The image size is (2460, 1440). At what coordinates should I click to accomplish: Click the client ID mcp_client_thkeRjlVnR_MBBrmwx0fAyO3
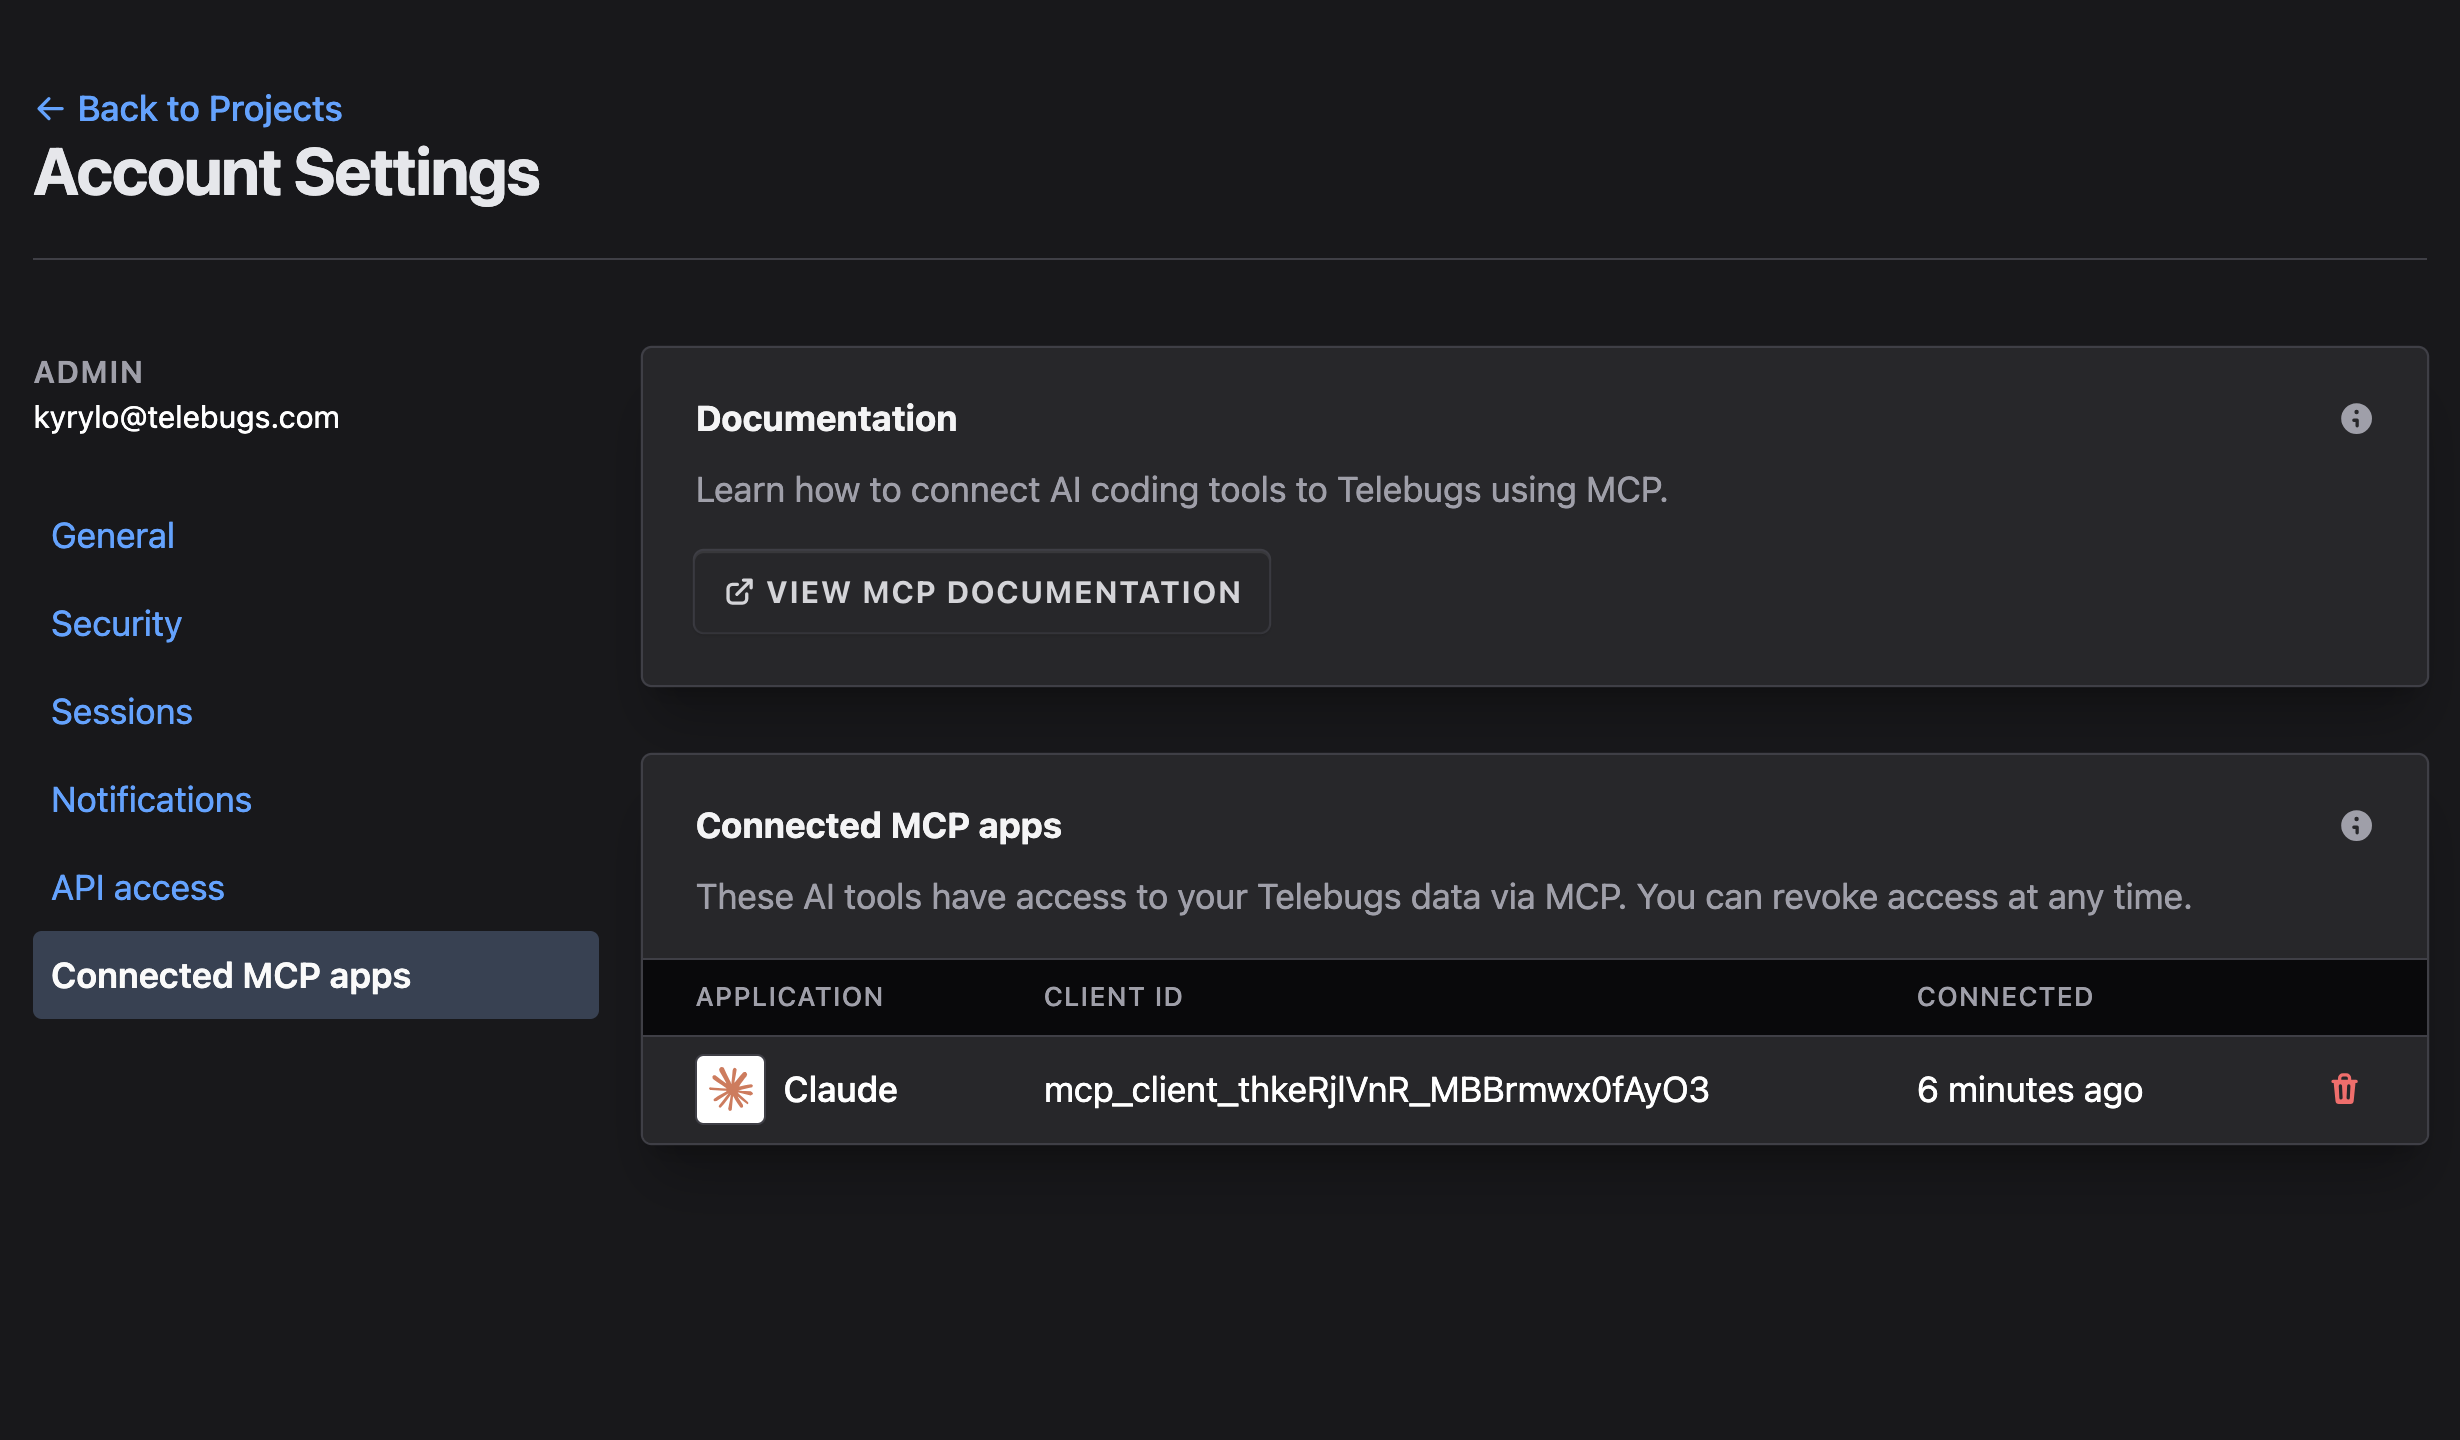click(1377, 1089)
